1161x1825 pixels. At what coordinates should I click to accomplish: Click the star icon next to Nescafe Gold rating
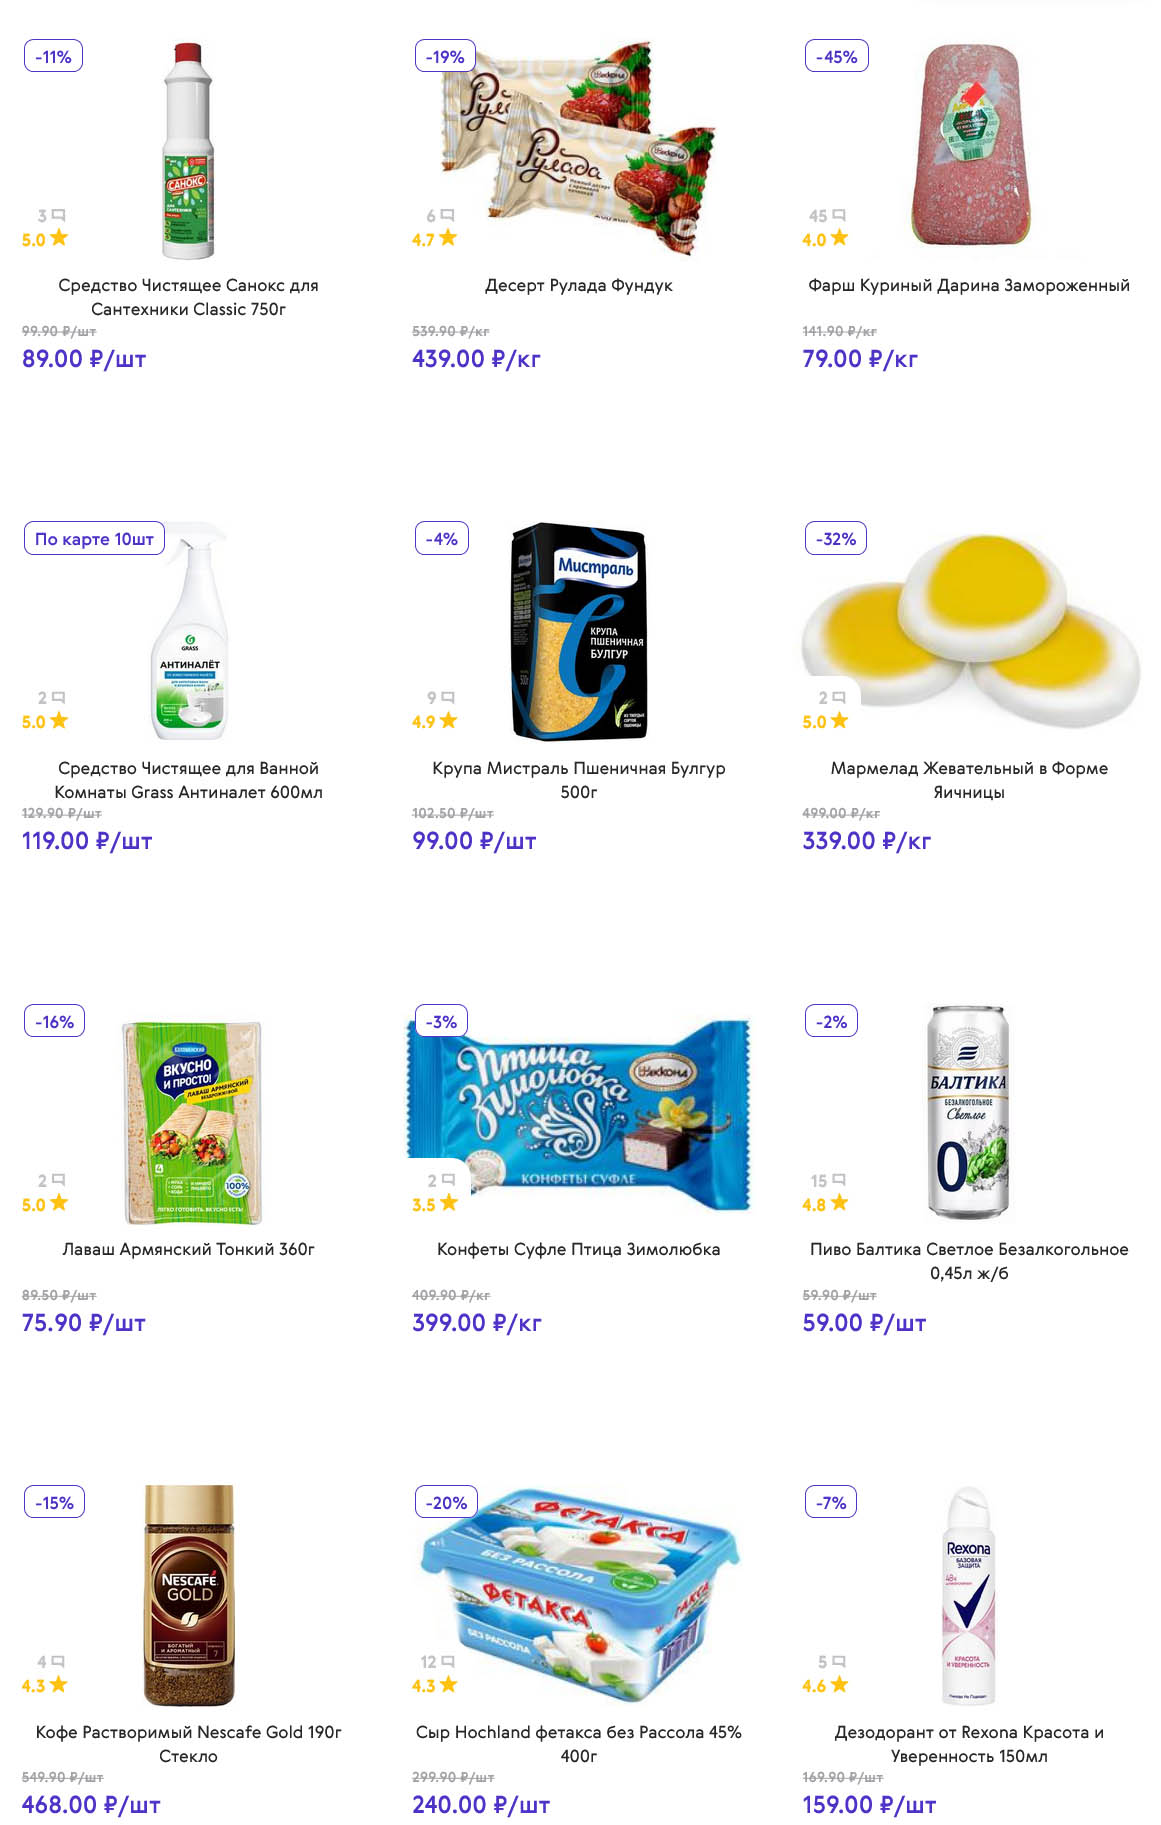[x=59, y=1685]
